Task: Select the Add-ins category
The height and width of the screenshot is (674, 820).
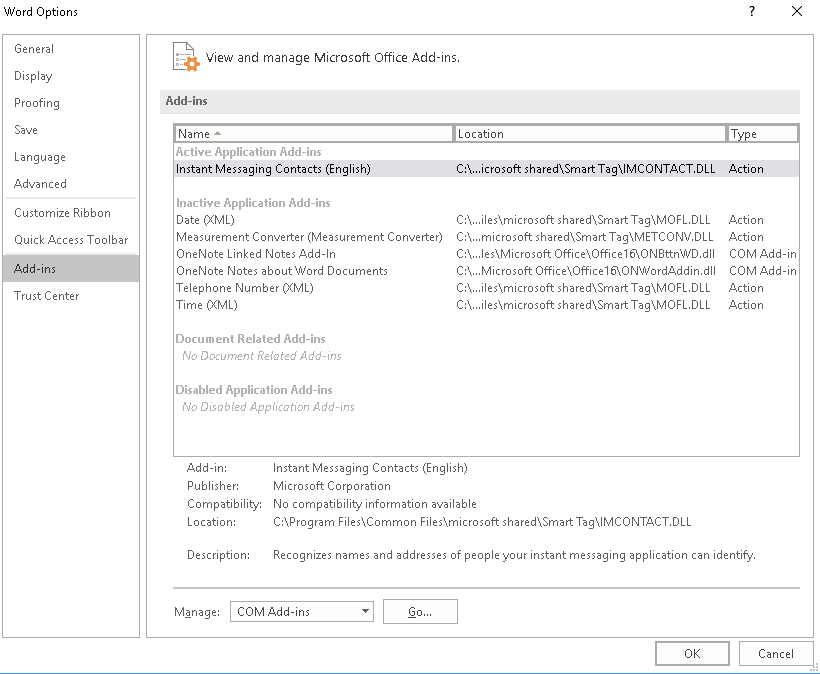Action: (x=71, y=268)
